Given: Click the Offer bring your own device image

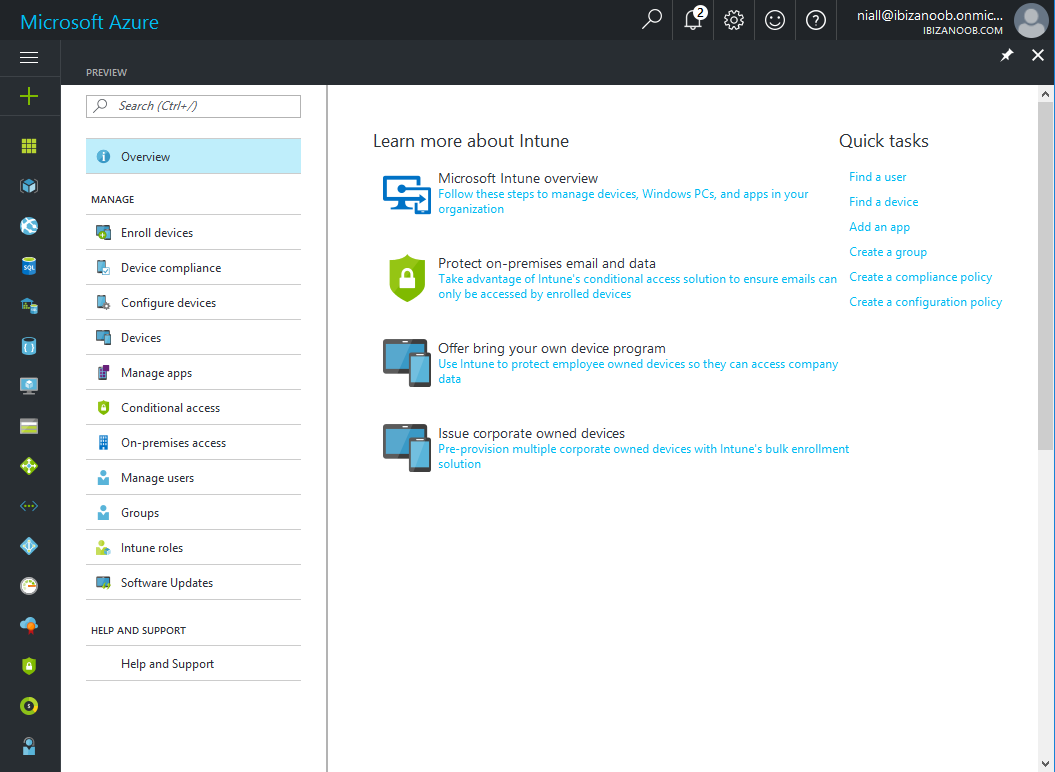Looking at the screenshot, I should [x=406, y=363].
